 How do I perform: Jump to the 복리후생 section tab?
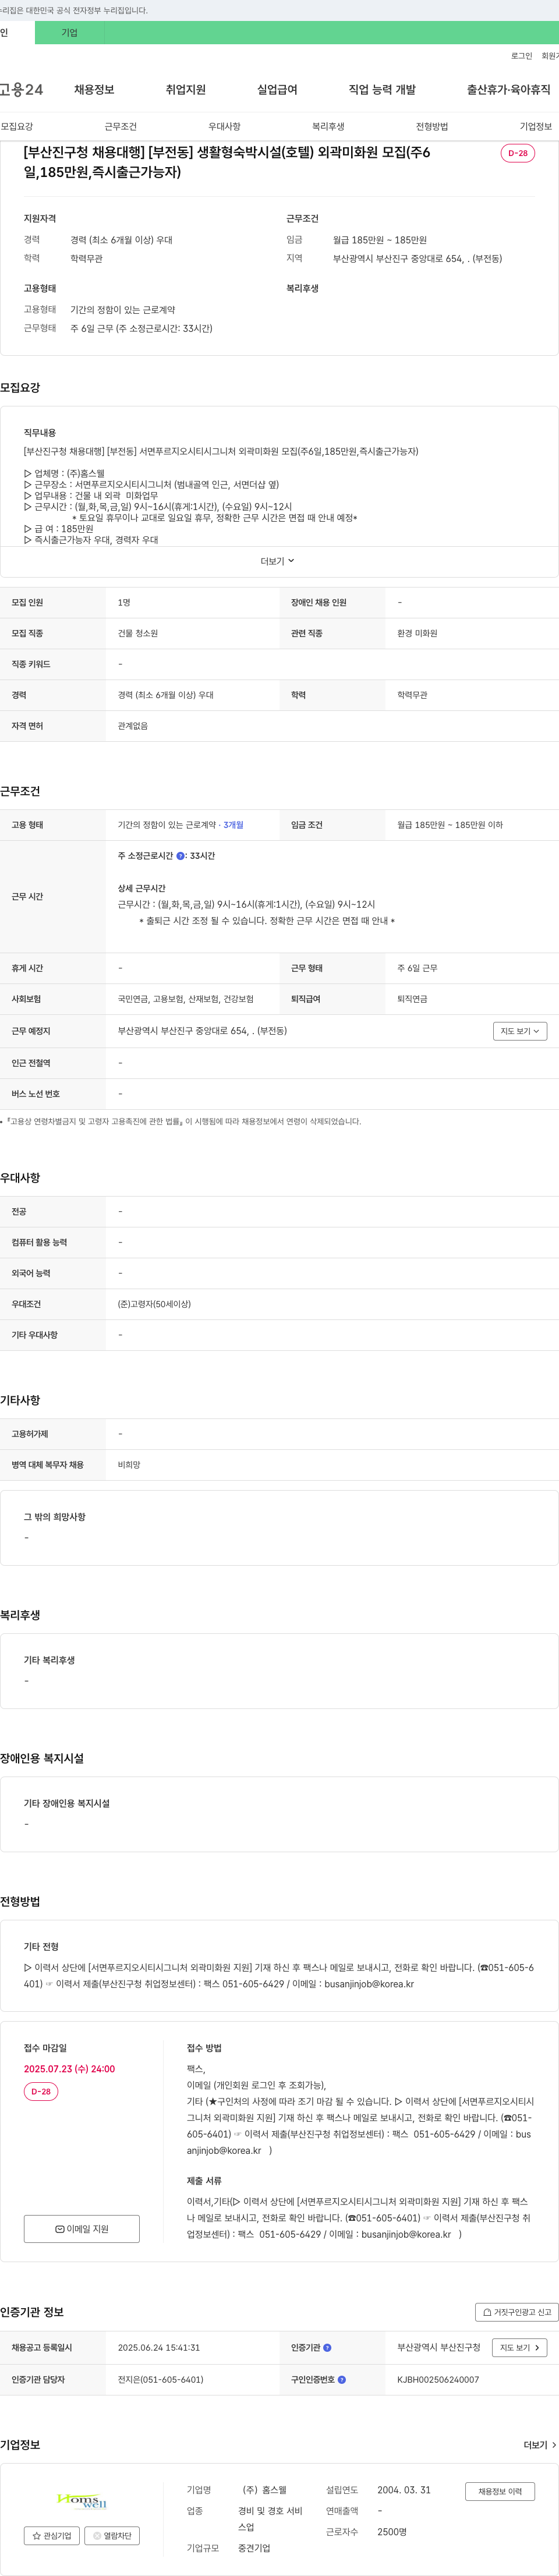[x=328, y=127]
